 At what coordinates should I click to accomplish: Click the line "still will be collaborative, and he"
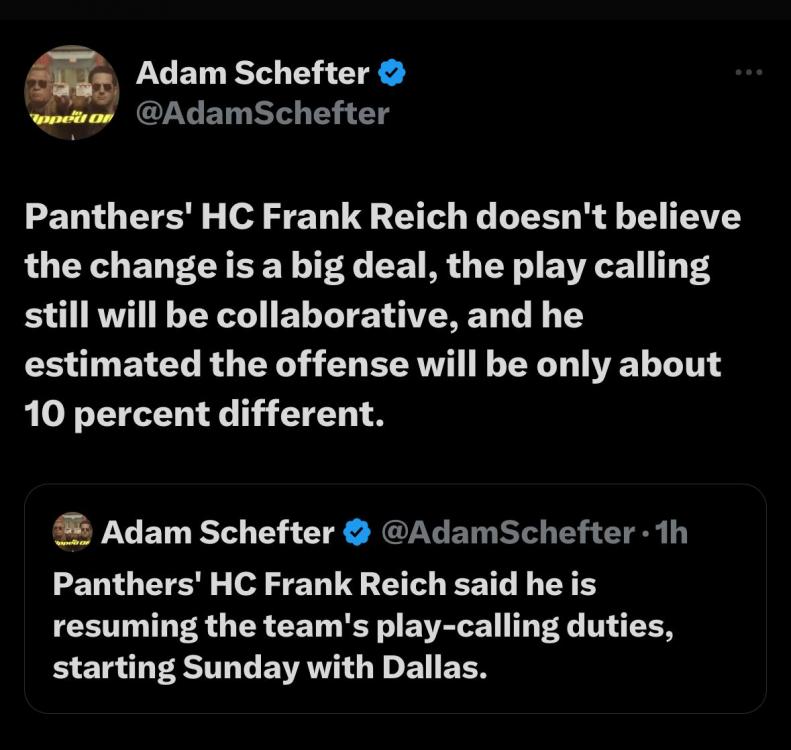pos(304,316)
